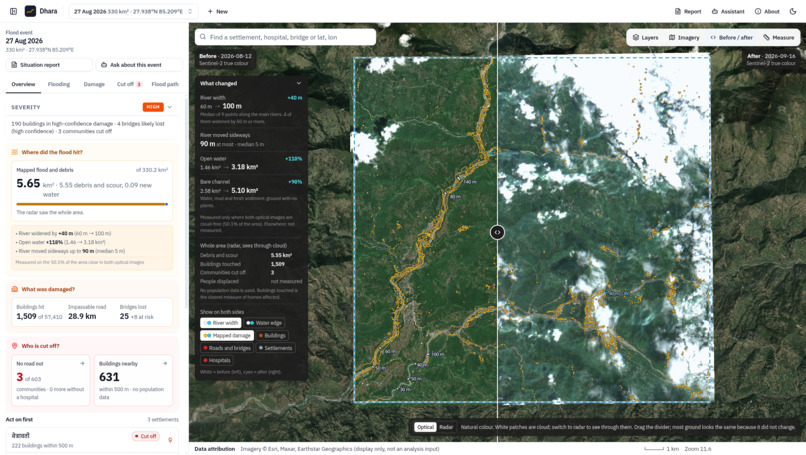Click the 1 km scale bar
The width and height of the screenshot is (806, 455).
(x=661, y=449)
